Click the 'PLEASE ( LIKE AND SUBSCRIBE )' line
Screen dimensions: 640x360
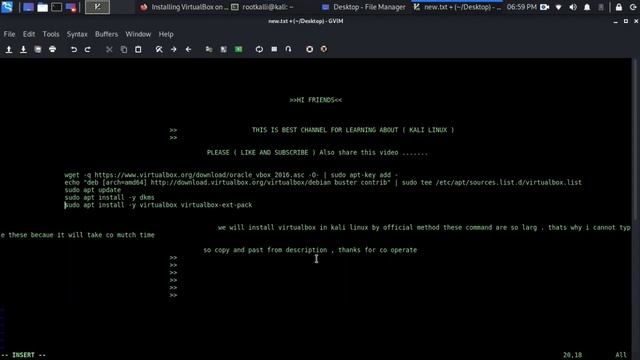click(317, 153)
